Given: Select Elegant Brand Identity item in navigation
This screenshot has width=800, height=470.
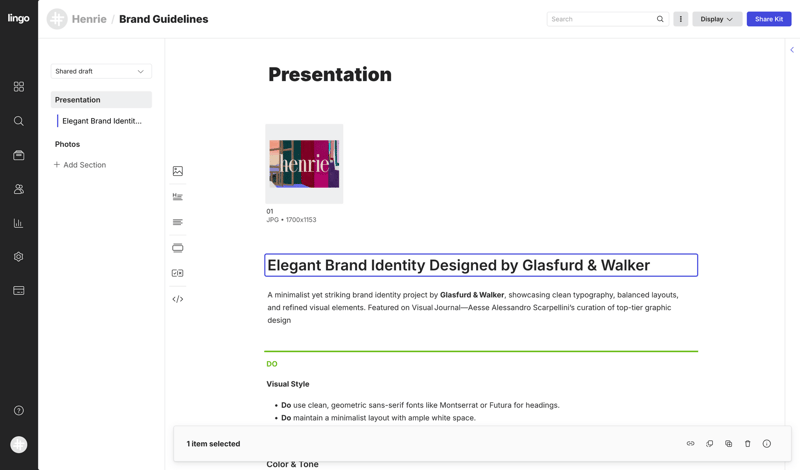Looking at the screenshot, I should tap(102, 121).
